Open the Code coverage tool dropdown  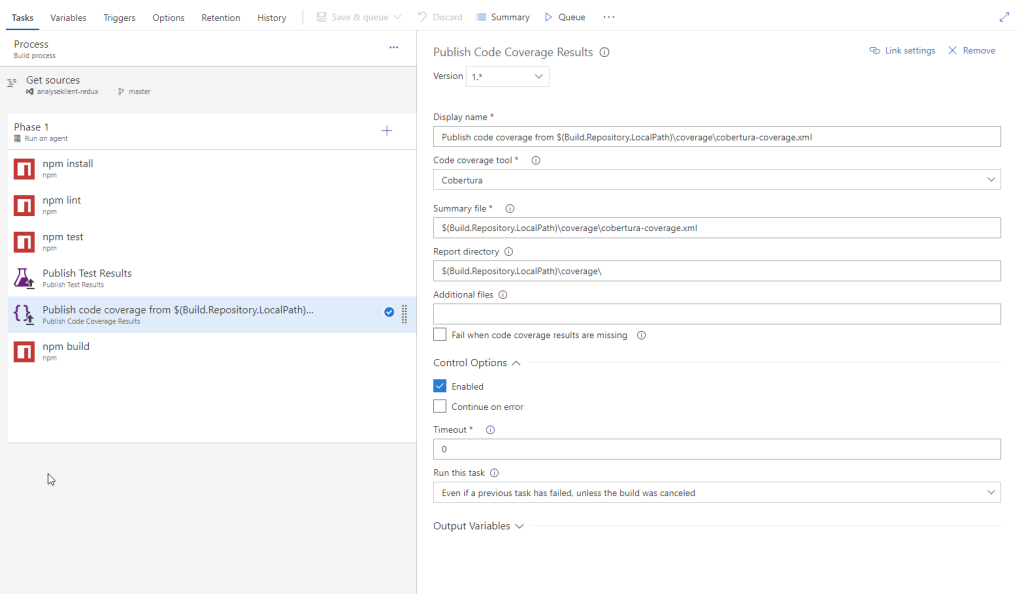coord(716,180)
